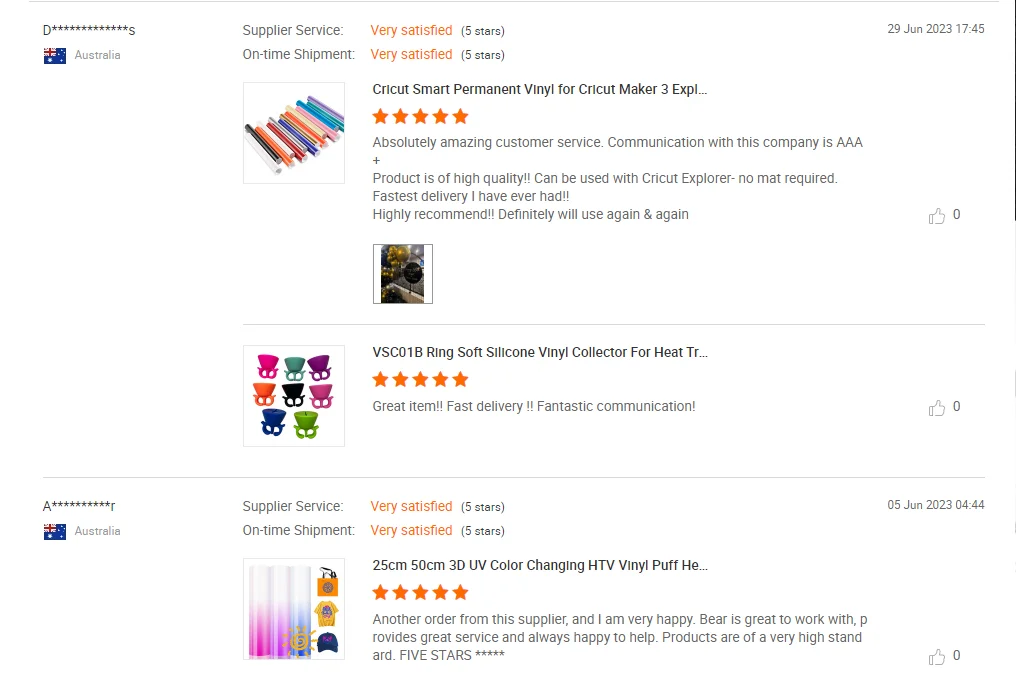Click star rating of Silicone Vinyl Collector review

(420, 380)
